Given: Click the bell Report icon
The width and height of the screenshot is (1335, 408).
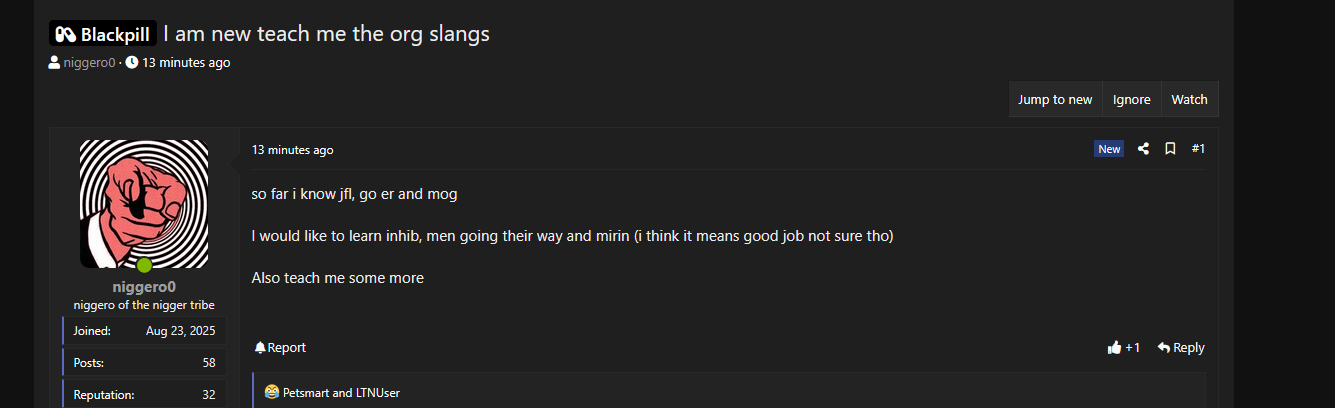Looking at the screenshot, I should point(260,348).
